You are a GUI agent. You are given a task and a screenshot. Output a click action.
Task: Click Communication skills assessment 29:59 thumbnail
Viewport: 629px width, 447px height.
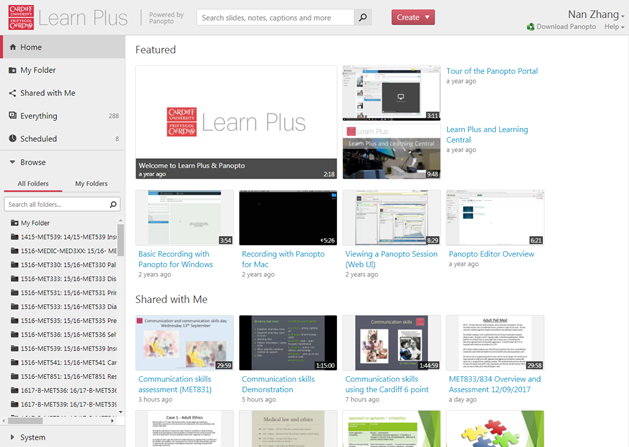click(185, 343)
